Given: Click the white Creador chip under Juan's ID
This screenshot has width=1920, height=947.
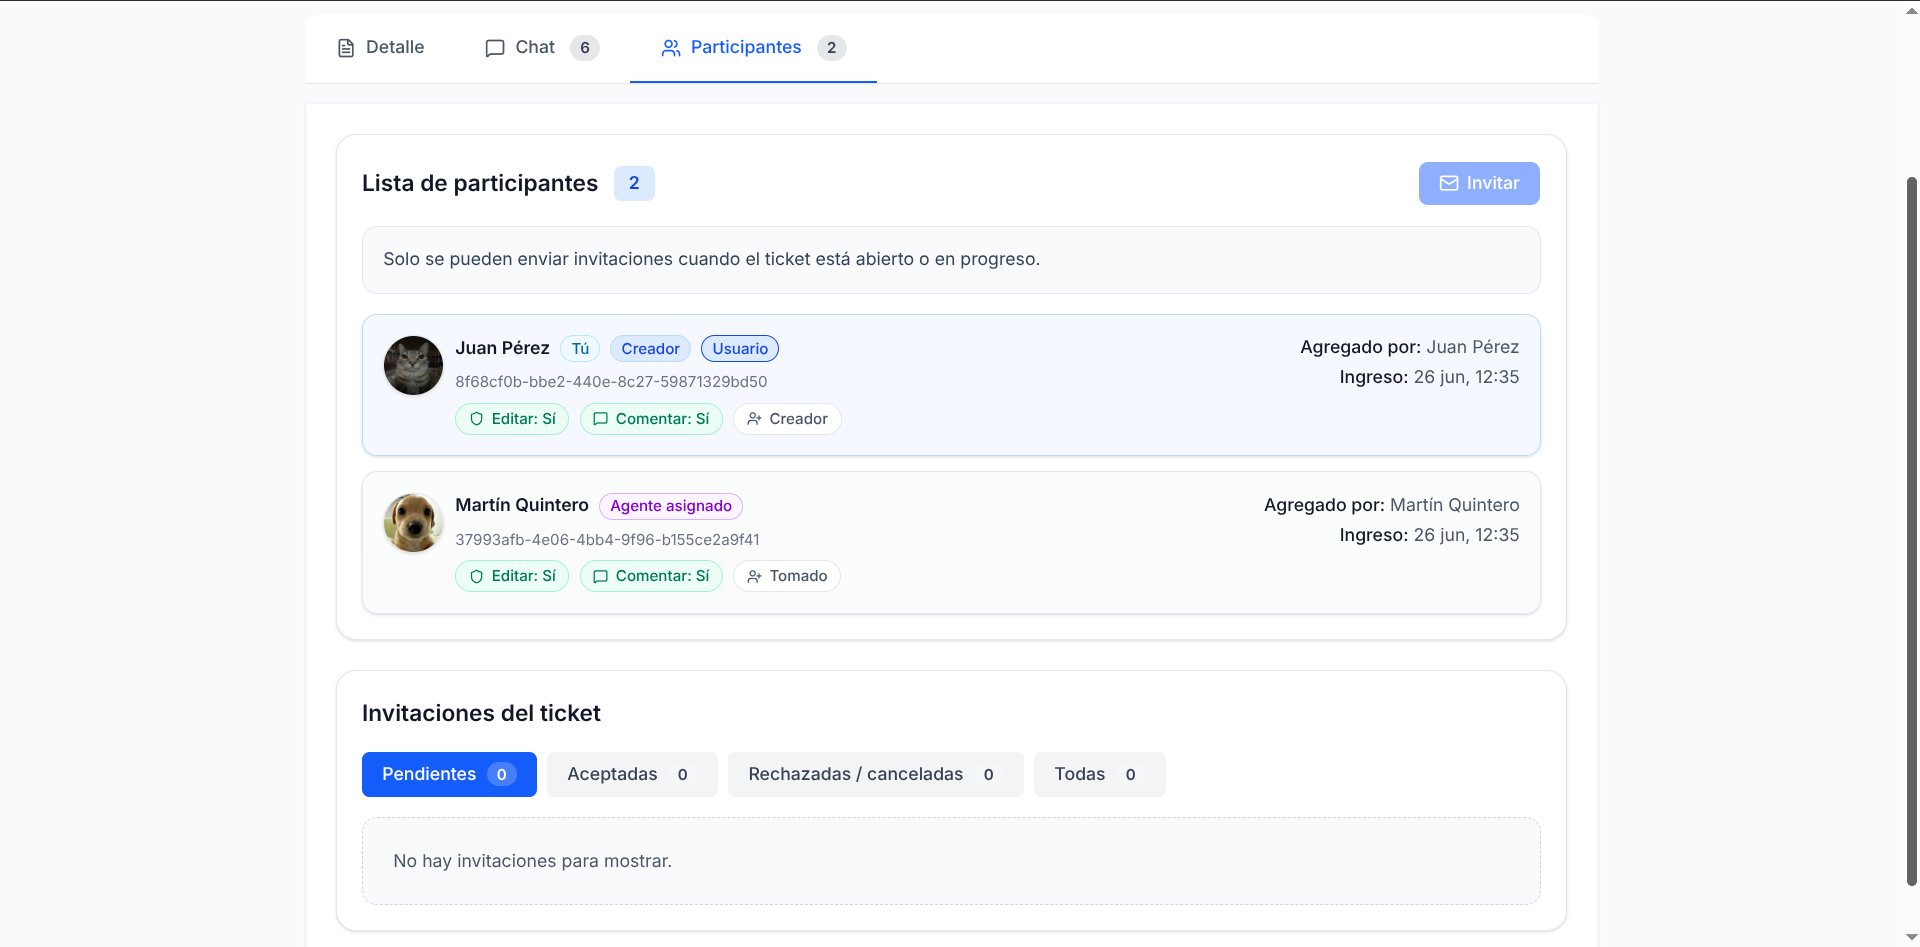Looking at the screenshot, I should (x=787, y=419).
